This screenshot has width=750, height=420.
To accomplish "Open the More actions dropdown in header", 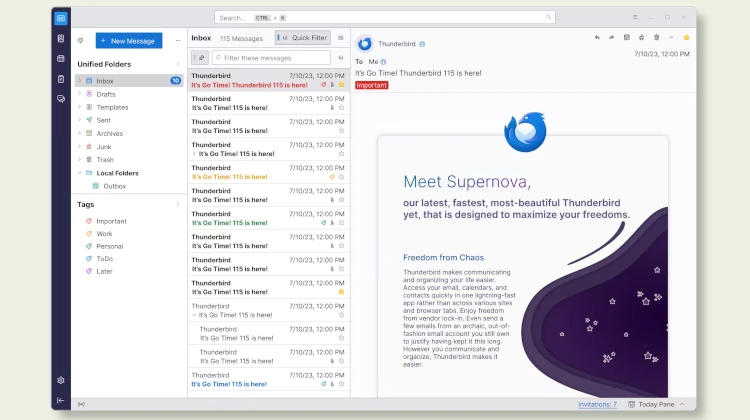I will 671,37.
